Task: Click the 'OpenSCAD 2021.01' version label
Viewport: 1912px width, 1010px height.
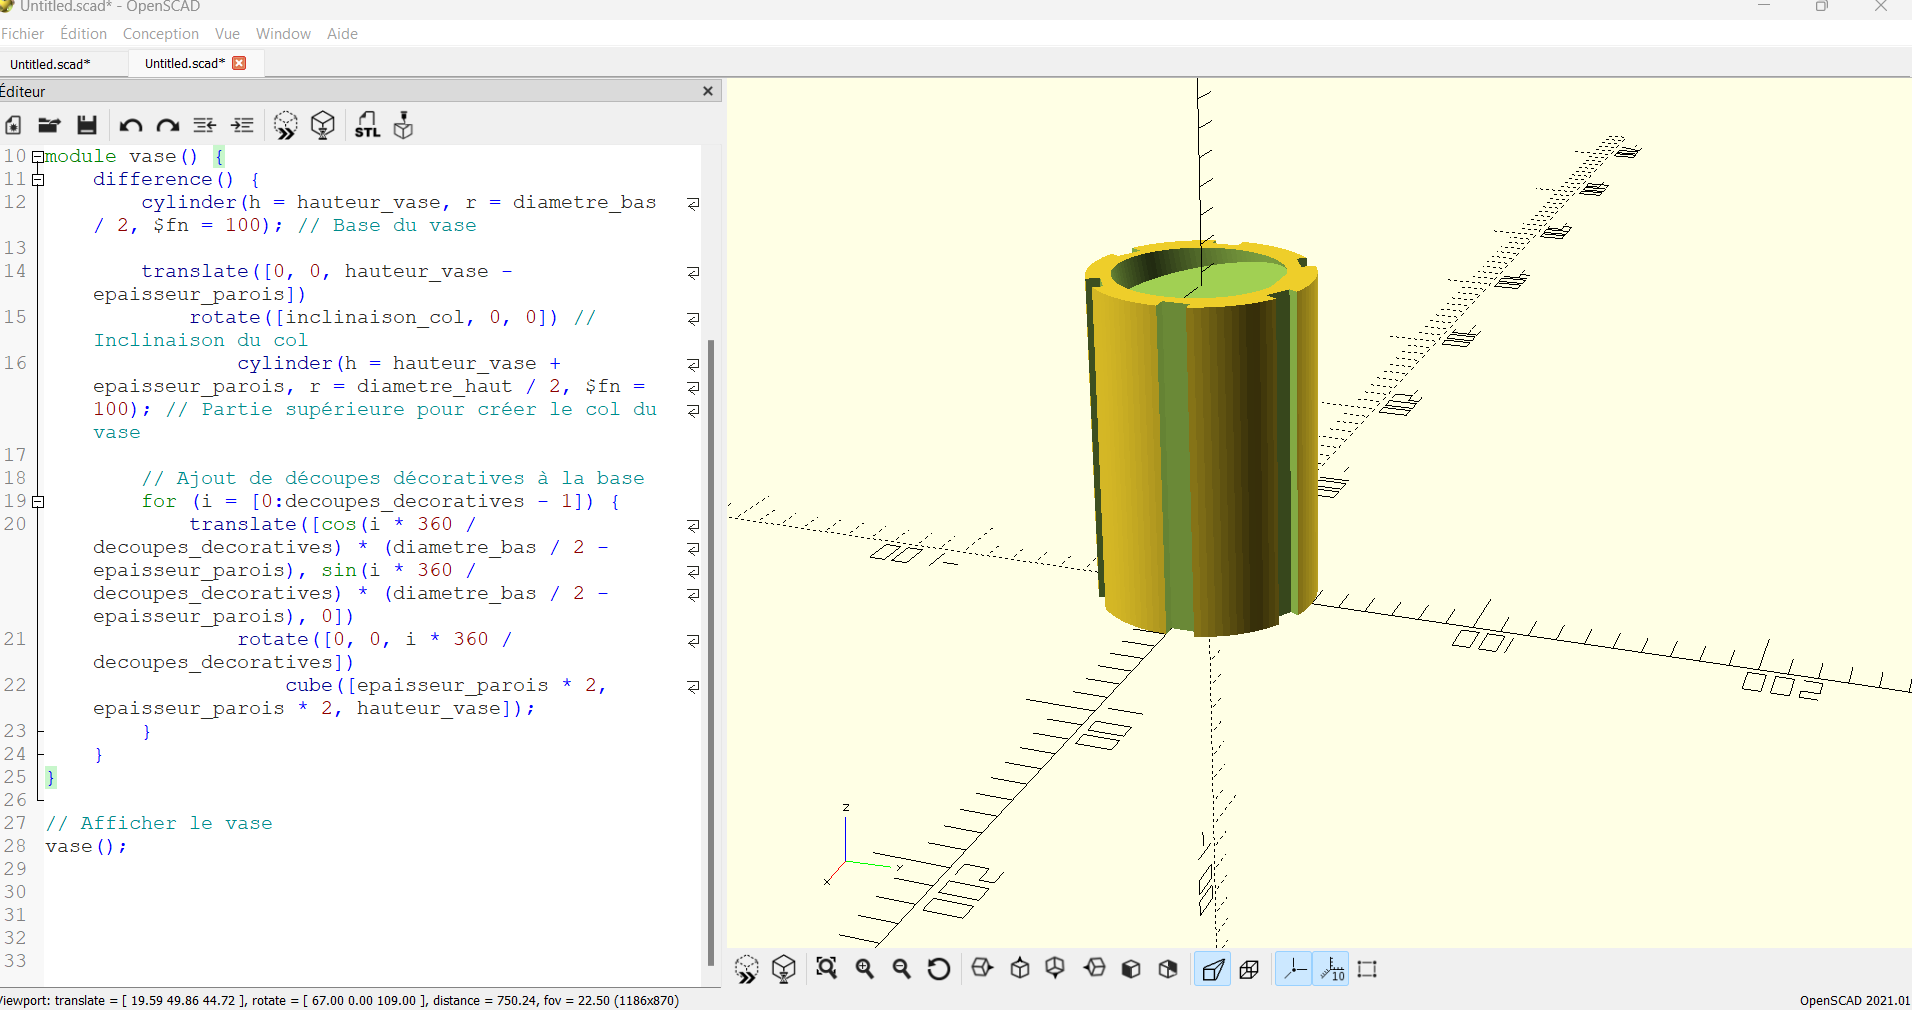Action: point(1855,1000)
